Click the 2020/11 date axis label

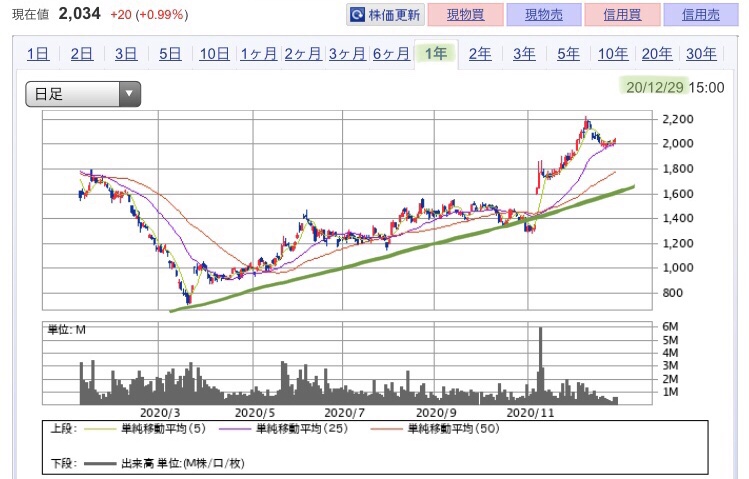point(530,413)
